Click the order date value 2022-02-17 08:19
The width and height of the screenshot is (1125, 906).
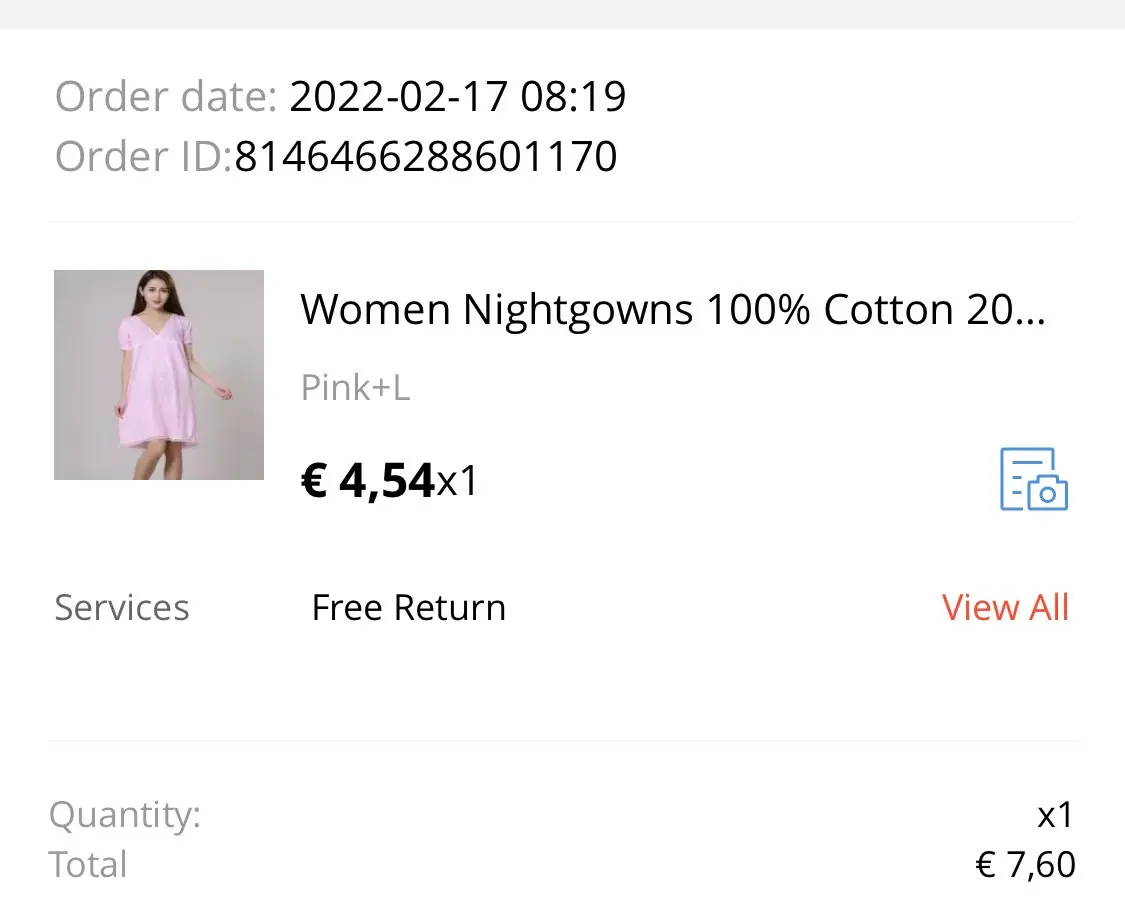click(457, 97)
